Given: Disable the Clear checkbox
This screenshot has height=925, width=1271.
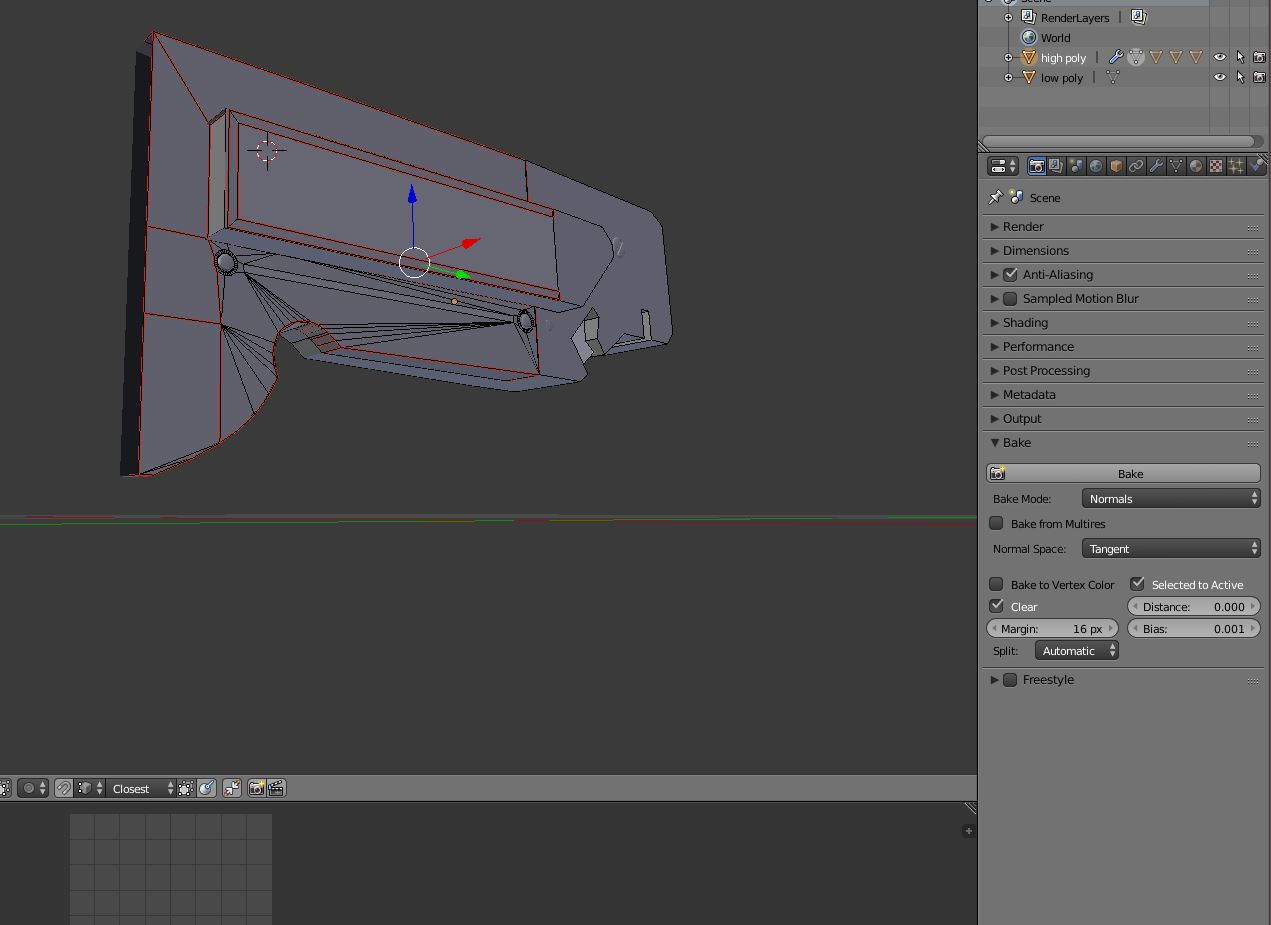Looking at the screenshot, I should [x=996, y=606].
